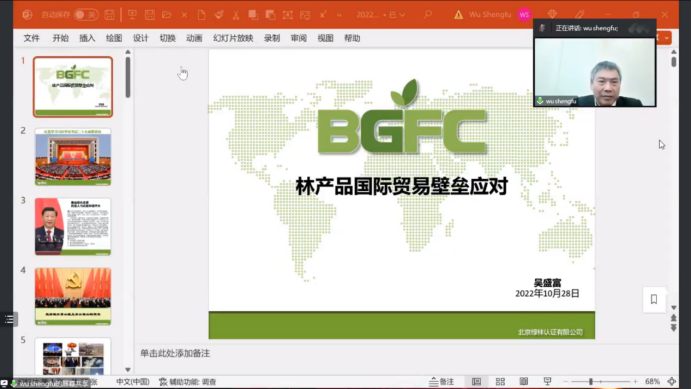
Task: Toggle the AutoSave switch
Action: tap(86, 15)
